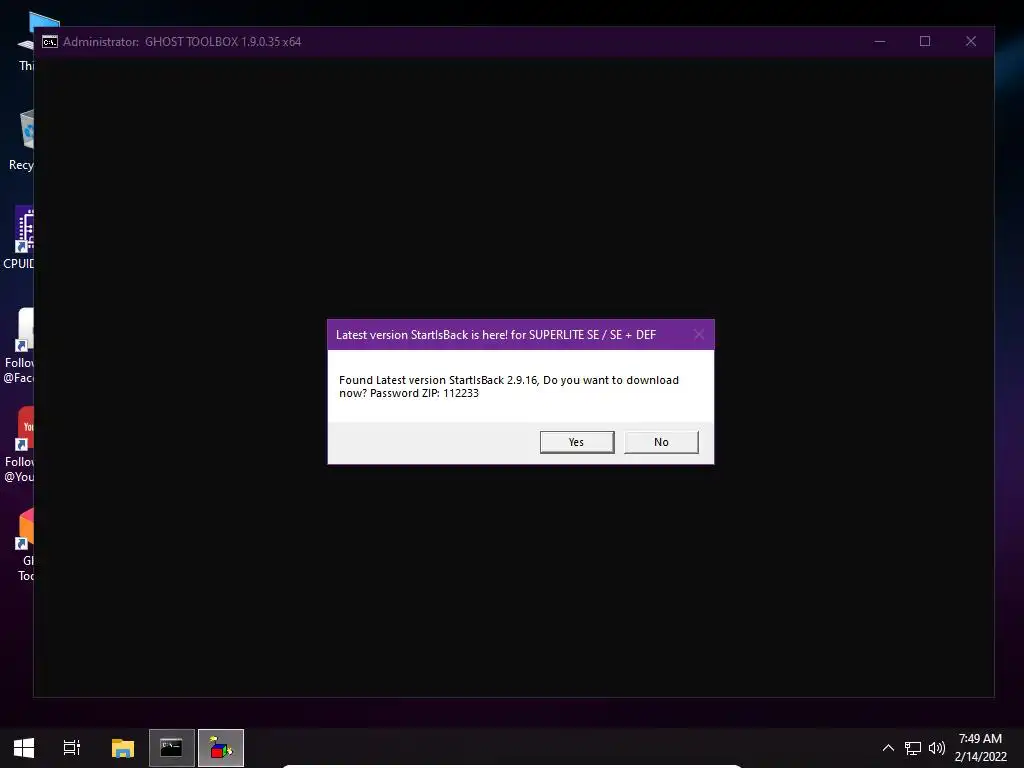Close the Ghost Toolbox window

(970, 41)
